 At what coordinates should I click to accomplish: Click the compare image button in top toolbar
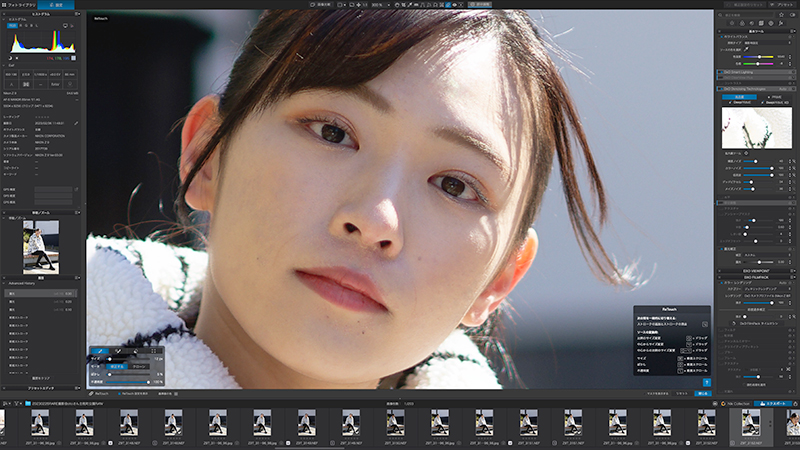[x=321, y=5]
